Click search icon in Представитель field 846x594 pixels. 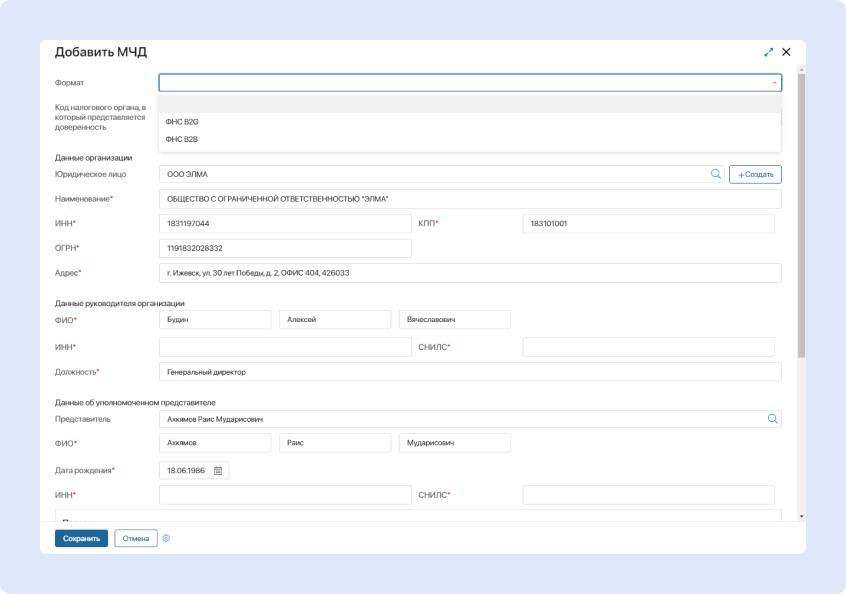pos(772,419)
